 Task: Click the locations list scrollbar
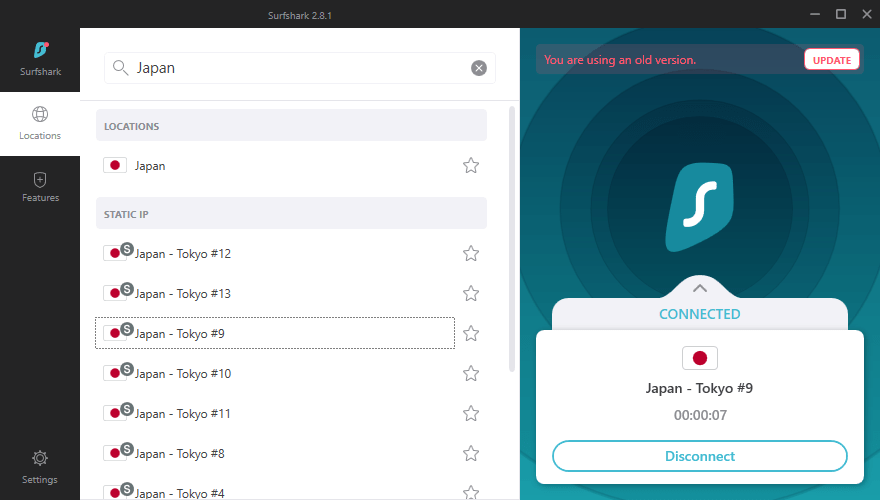pos(511,239)
